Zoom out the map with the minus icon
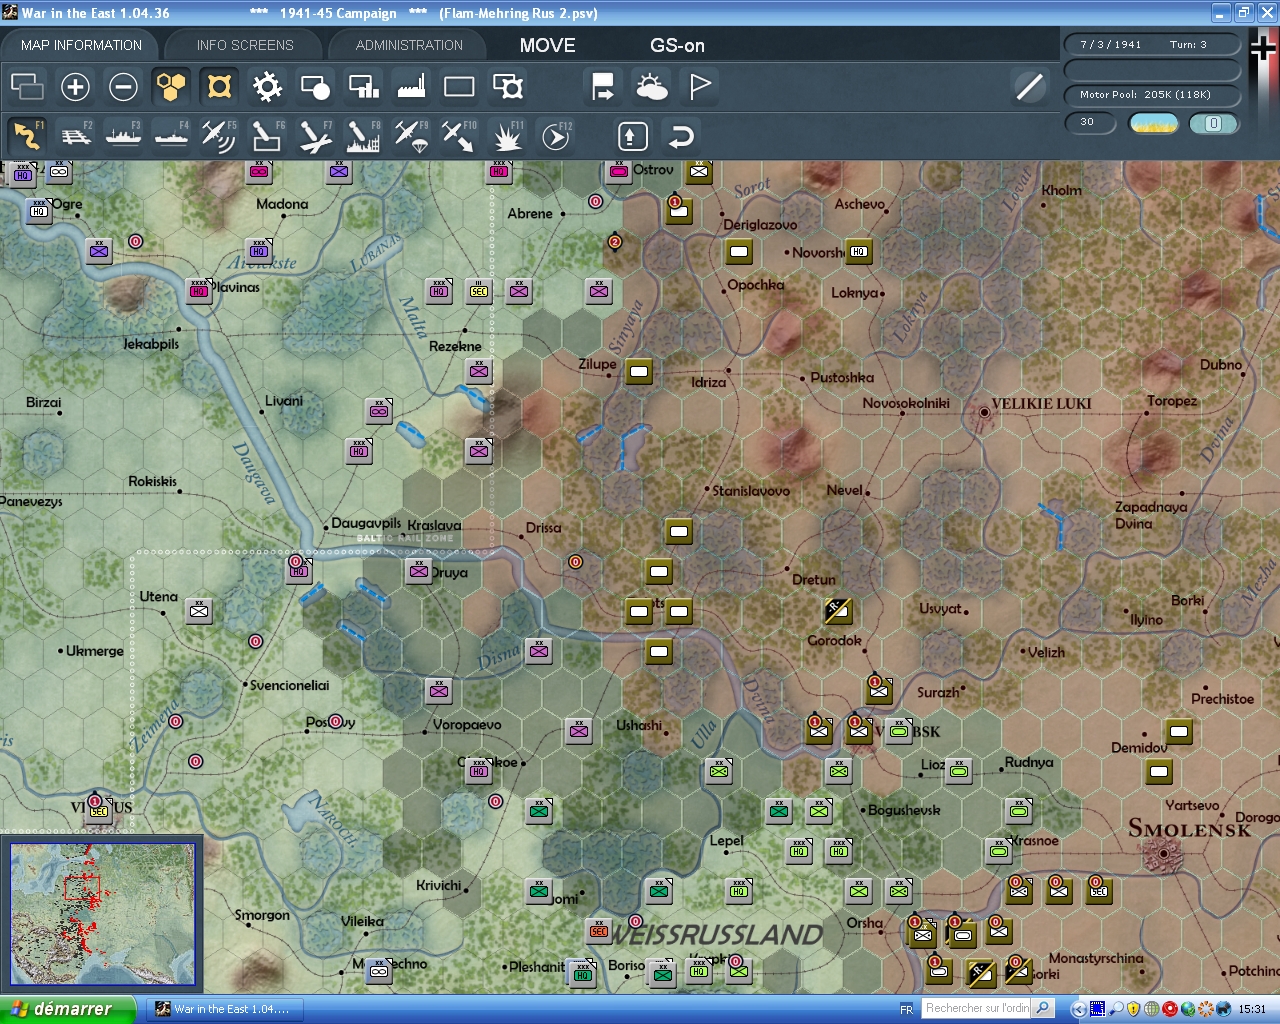The width and height of the screenshot is (1280, 1024). click(123, 87)
